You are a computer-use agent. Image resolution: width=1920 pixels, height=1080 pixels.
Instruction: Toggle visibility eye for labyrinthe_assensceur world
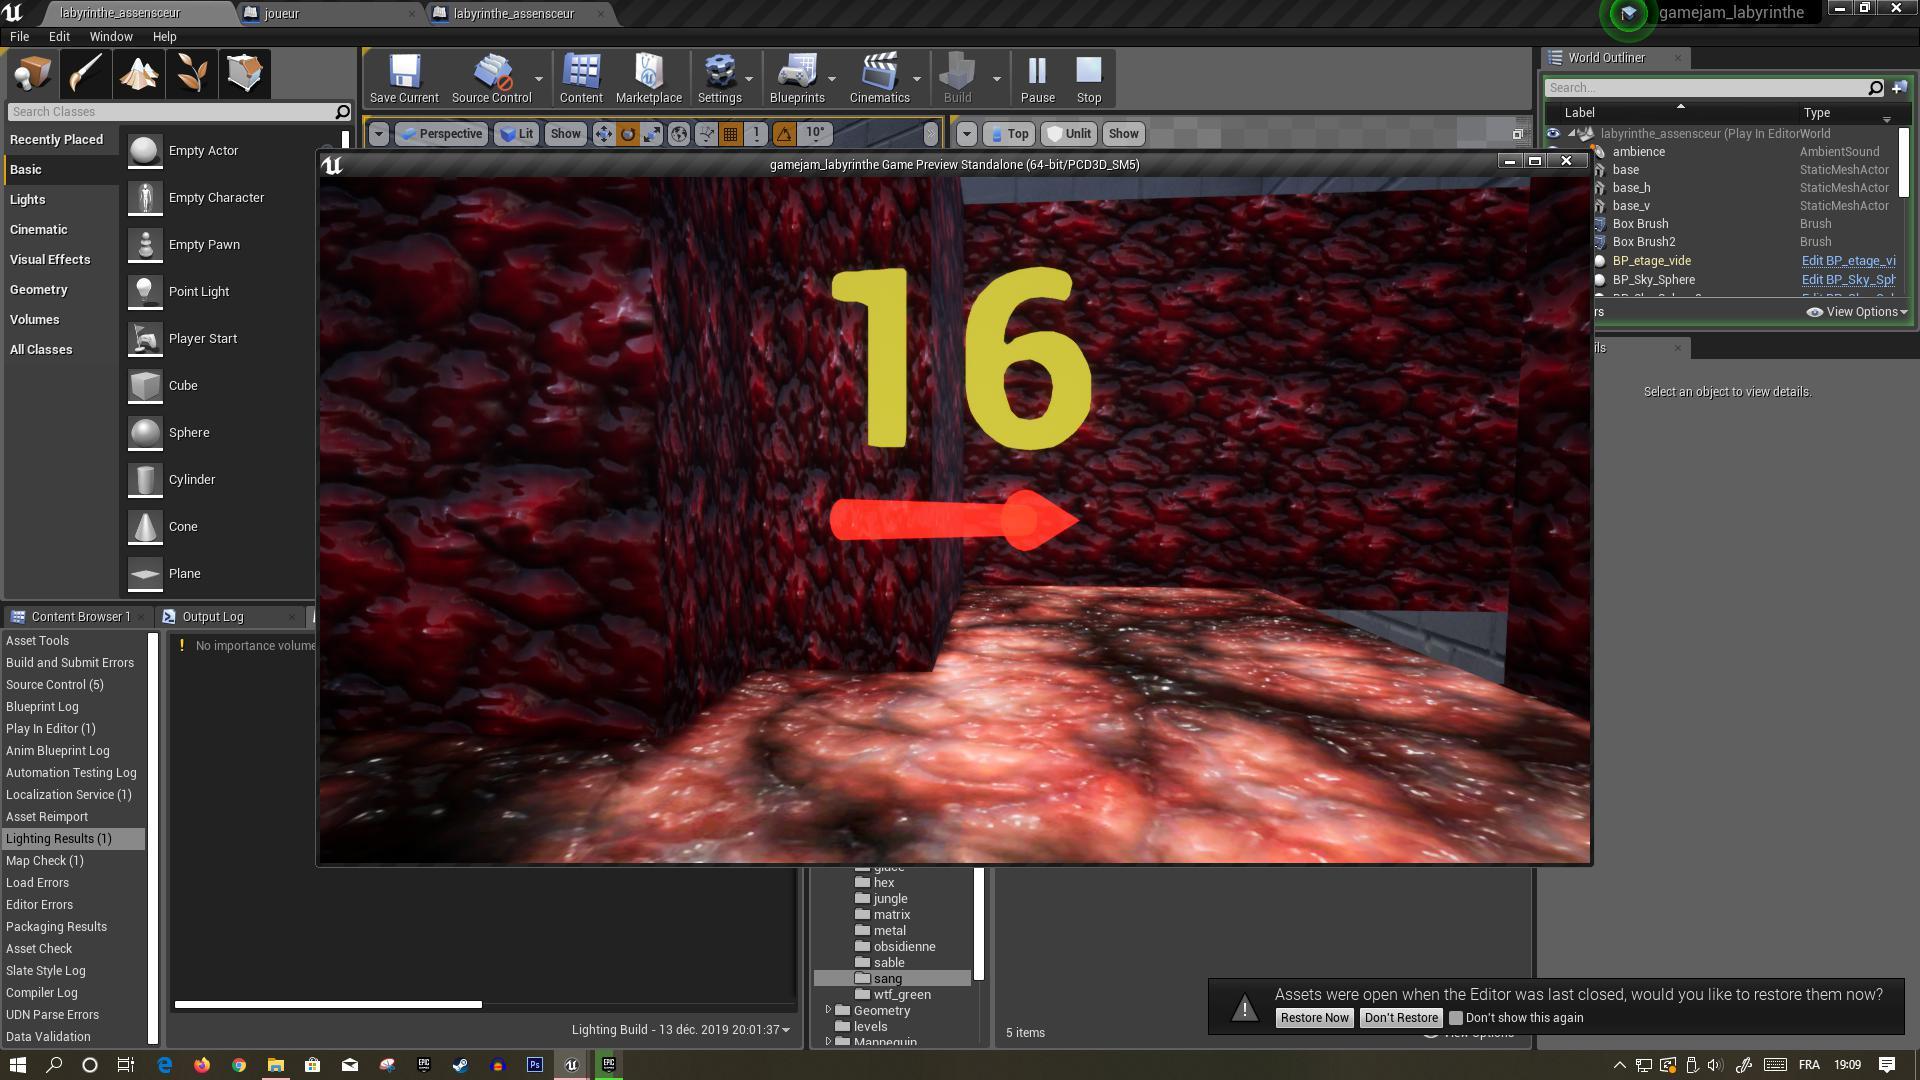click(x=1553, y=134)
